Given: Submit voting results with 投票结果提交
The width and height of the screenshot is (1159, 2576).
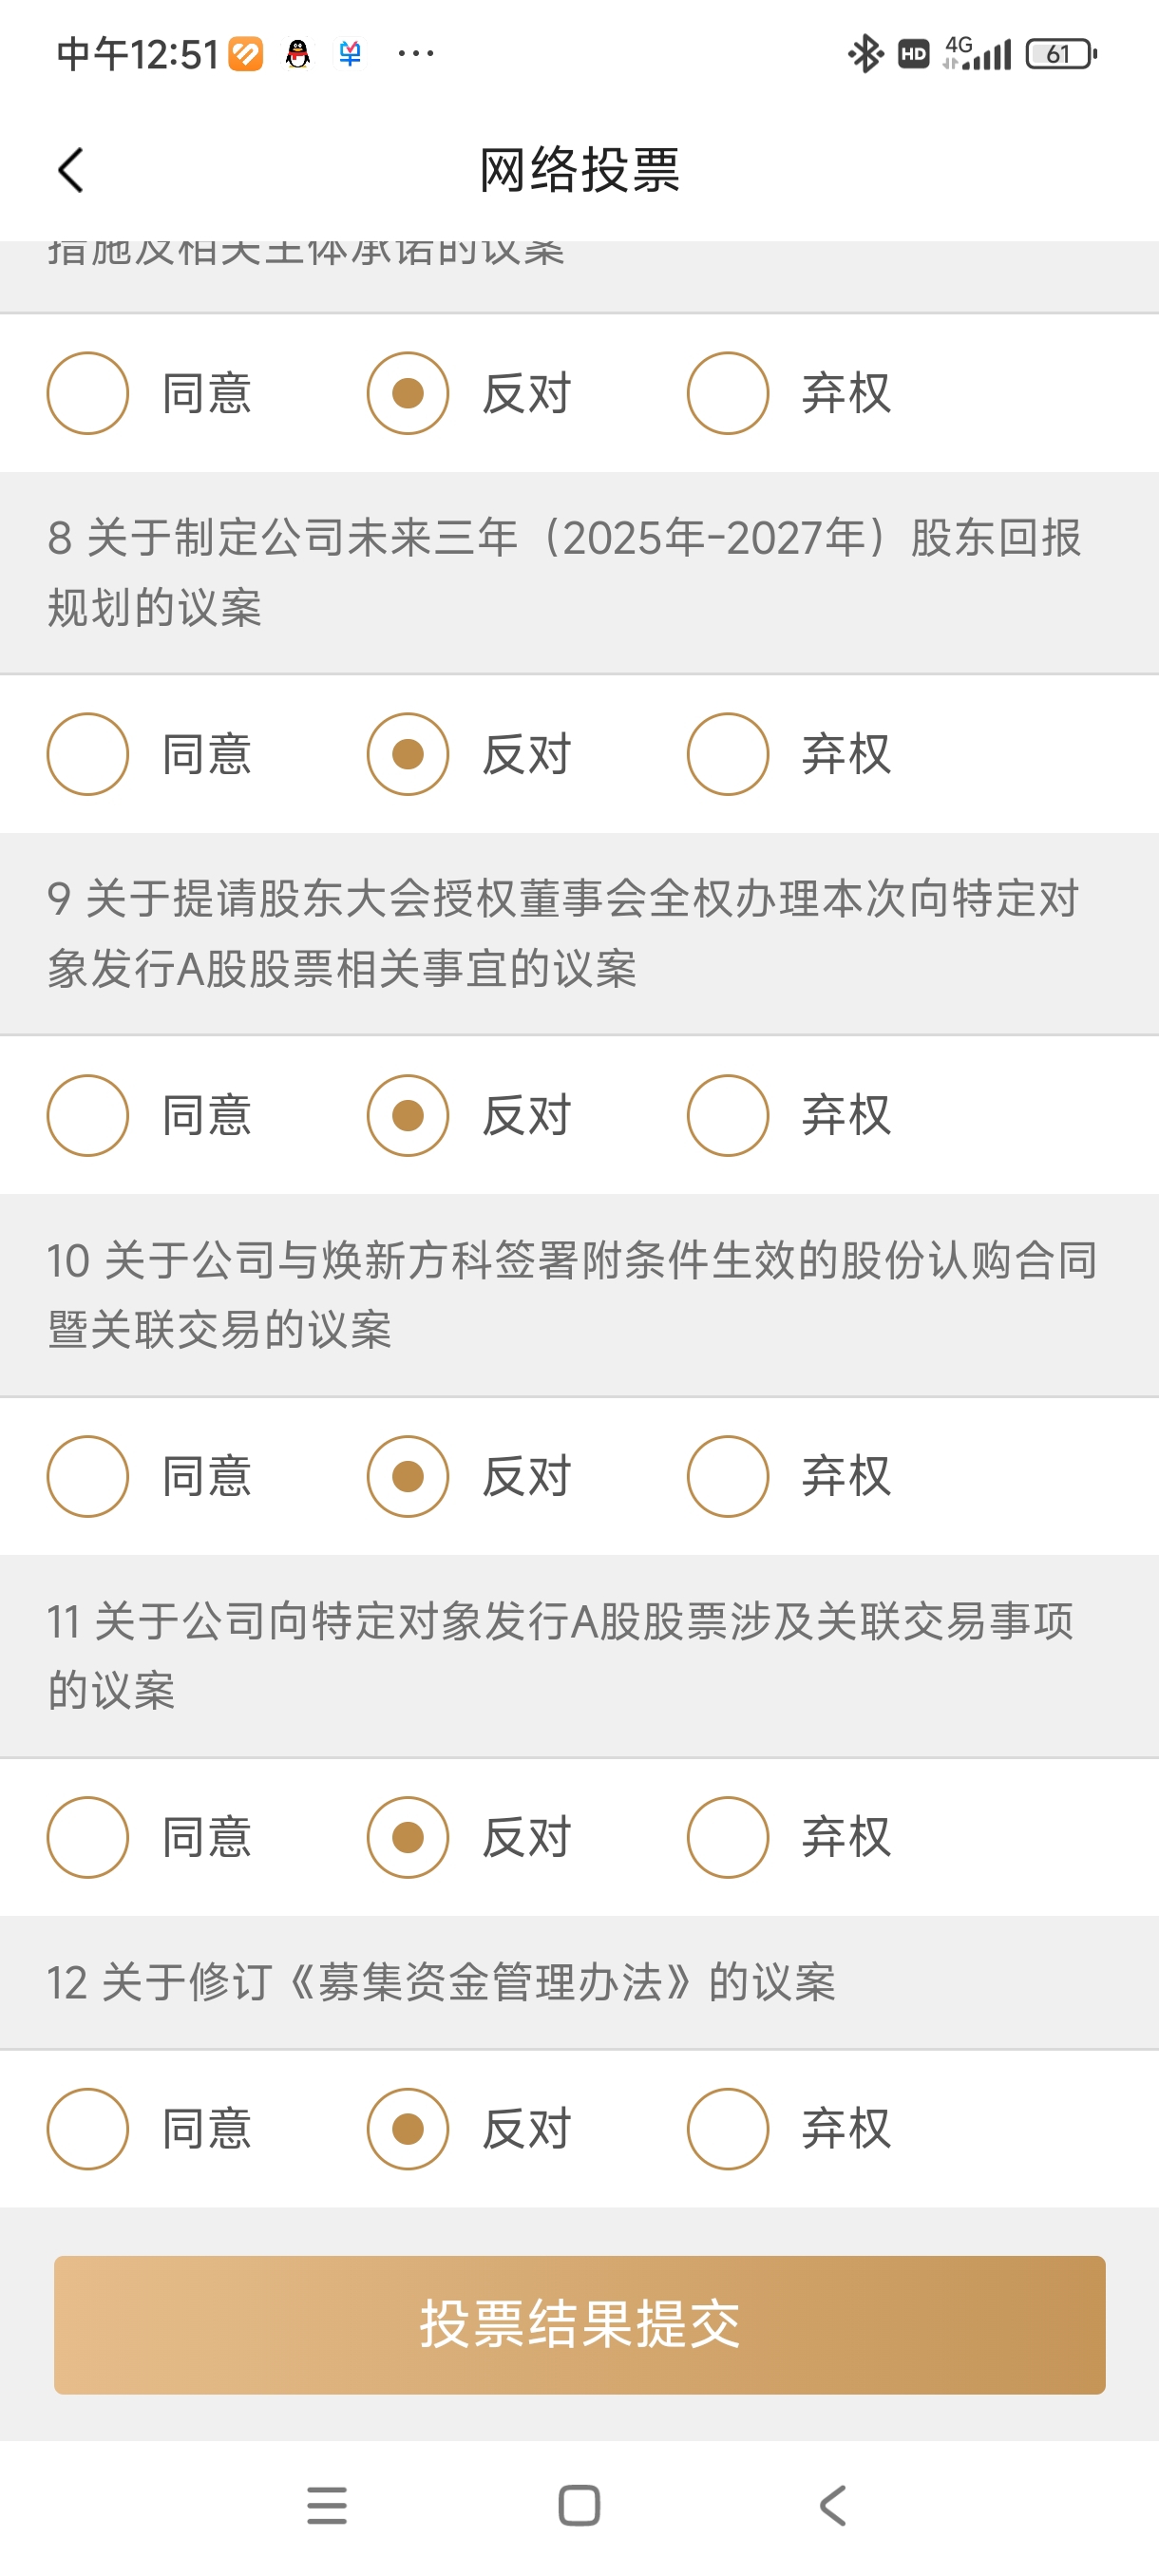Looking at the screenshot, I should [580, 2324].
